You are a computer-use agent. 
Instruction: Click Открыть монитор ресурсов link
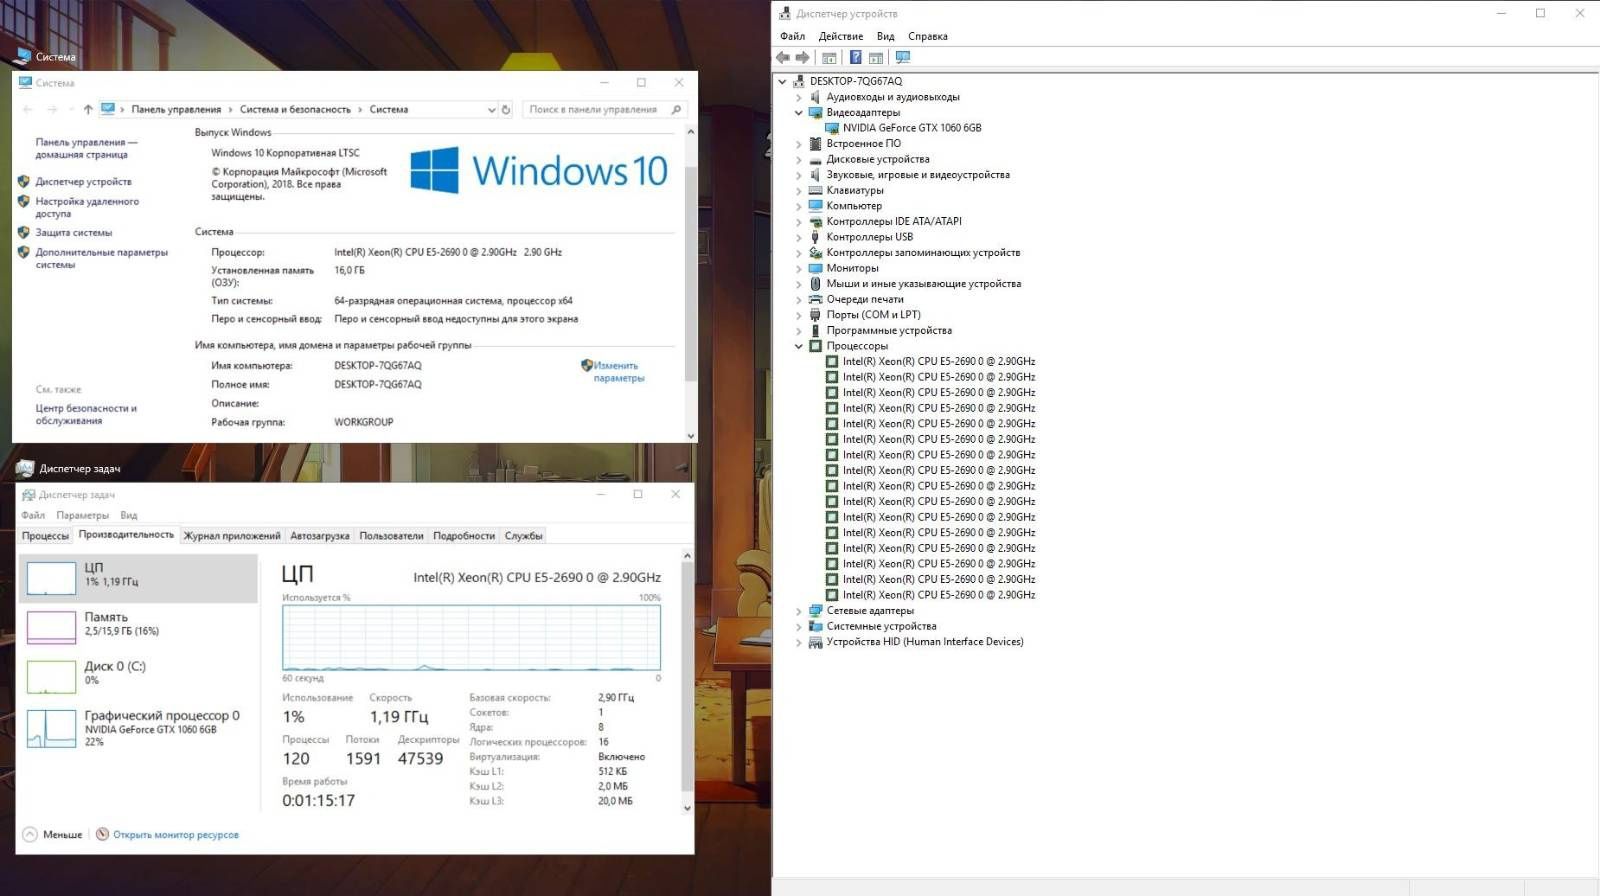176,835
